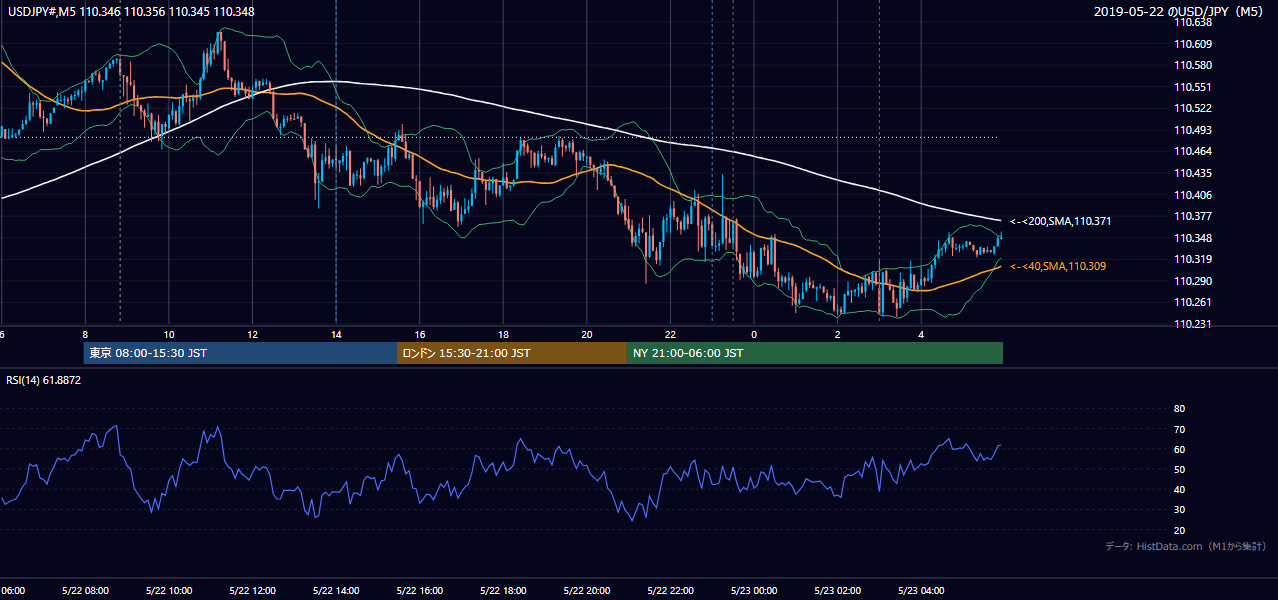Click RSI scale value 70

pos(1179,429)
